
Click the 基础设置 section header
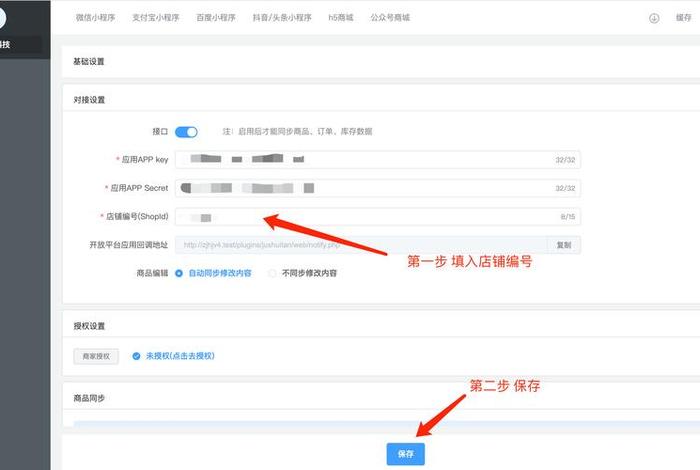pos(89,62)
